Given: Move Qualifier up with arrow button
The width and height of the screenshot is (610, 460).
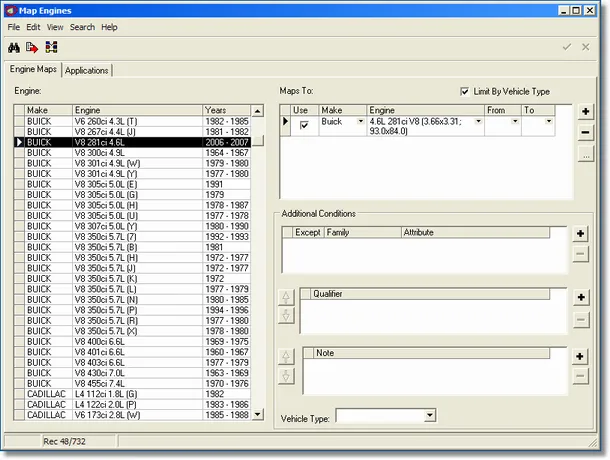Looking at the screenshot, I should [286, 297].
